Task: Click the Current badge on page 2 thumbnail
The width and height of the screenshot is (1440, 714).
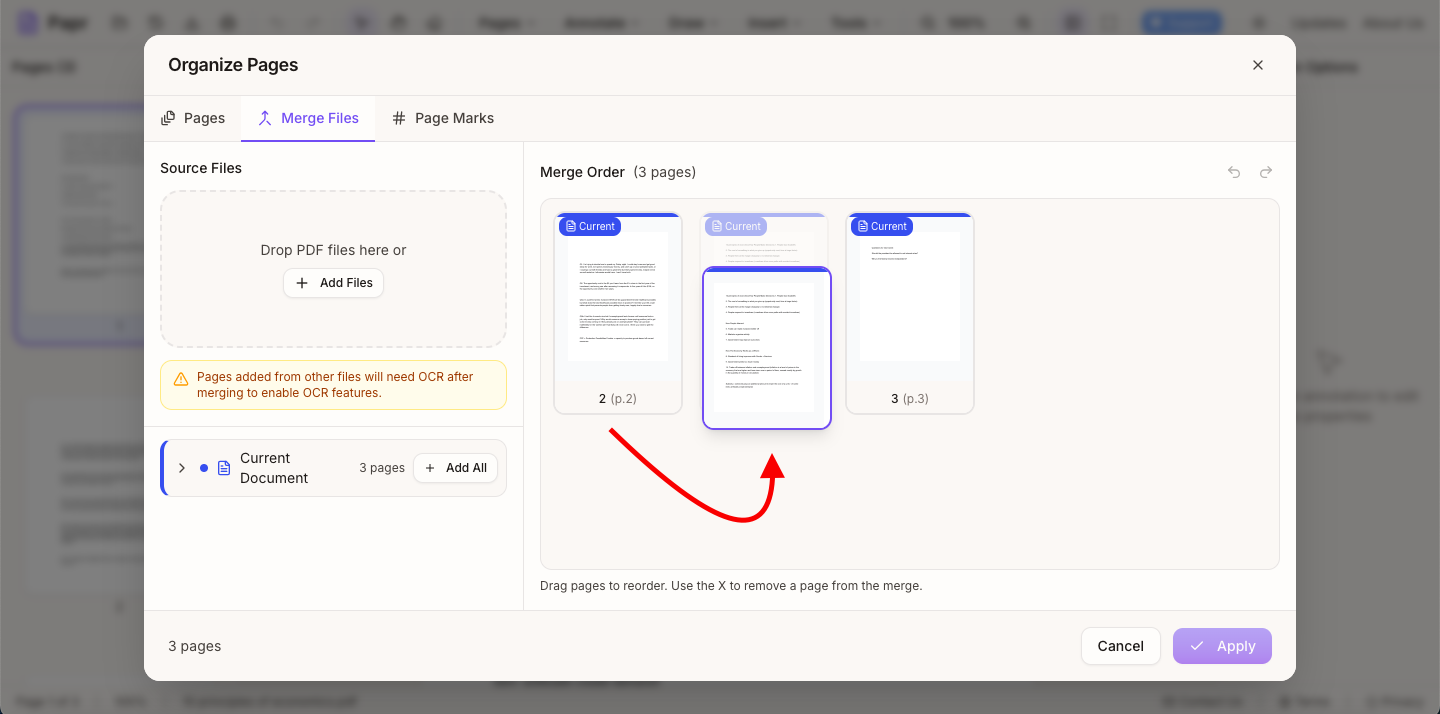Action: [x=589, y=226]
